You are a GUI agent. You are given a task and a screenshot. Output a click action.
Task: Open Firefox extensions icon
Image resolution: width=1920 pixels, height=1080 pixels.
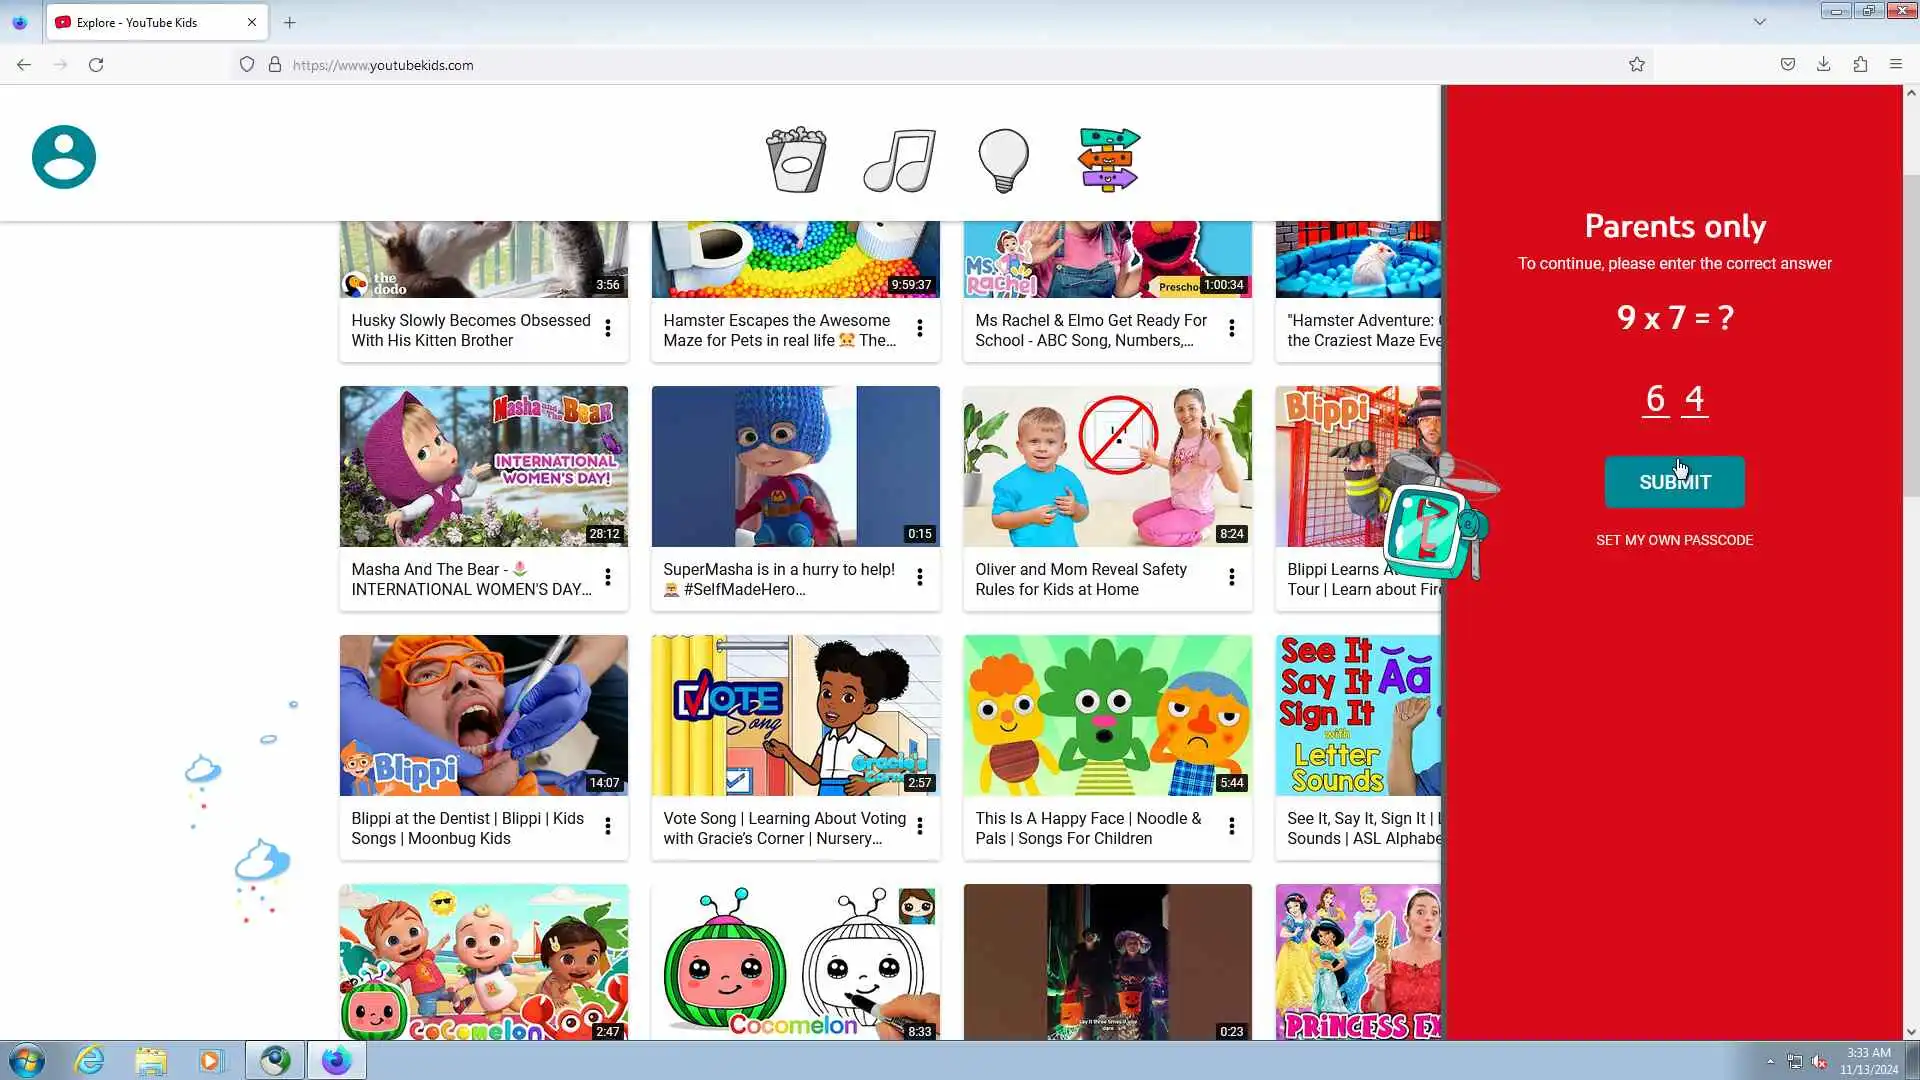pos(1860,65)
